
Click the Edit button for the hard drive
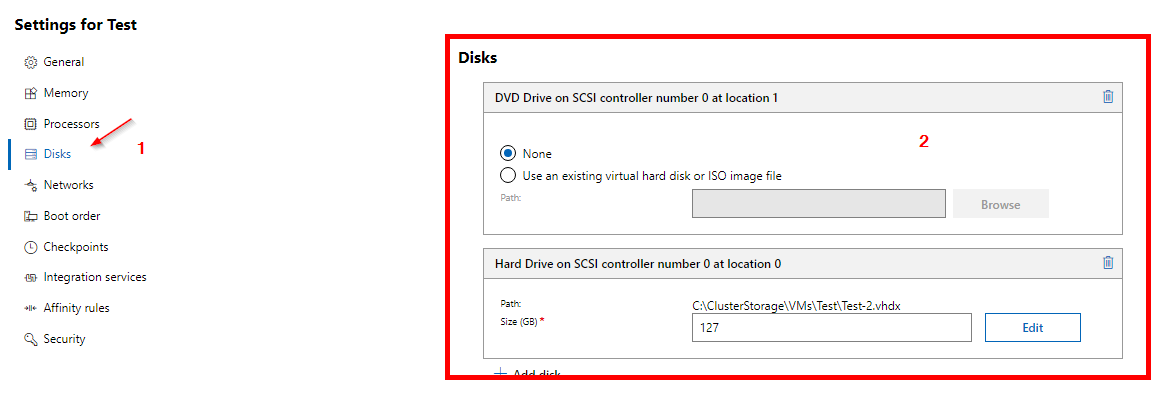[1032, 327]
